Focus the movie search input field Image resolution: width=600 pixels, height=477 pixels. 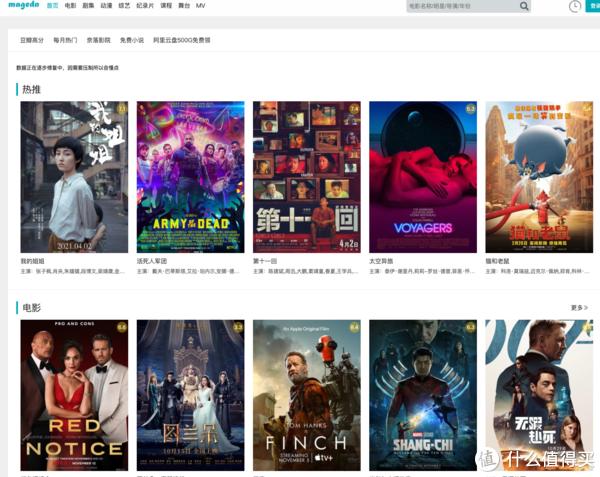click(463, 6)
